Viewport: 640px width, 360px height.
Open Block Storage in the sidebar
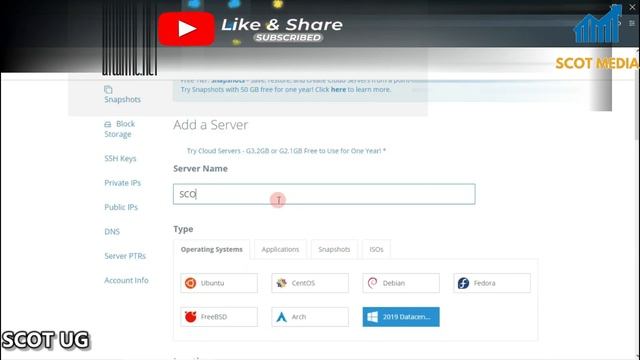[x=120, y=129]
